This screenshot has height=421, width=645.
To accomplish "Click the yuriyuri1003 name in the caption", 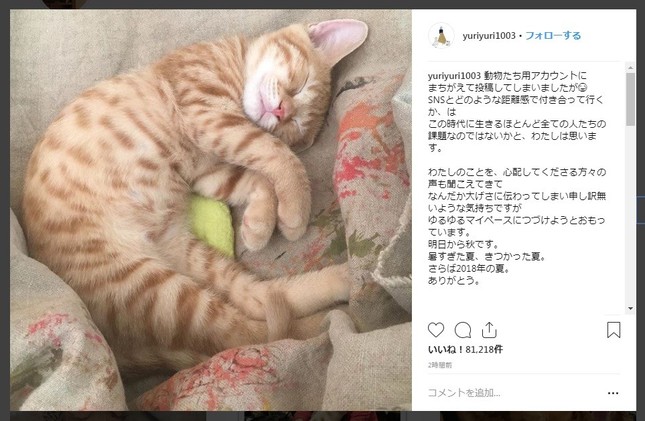I will pyautogui.click(x=454, y=76).
